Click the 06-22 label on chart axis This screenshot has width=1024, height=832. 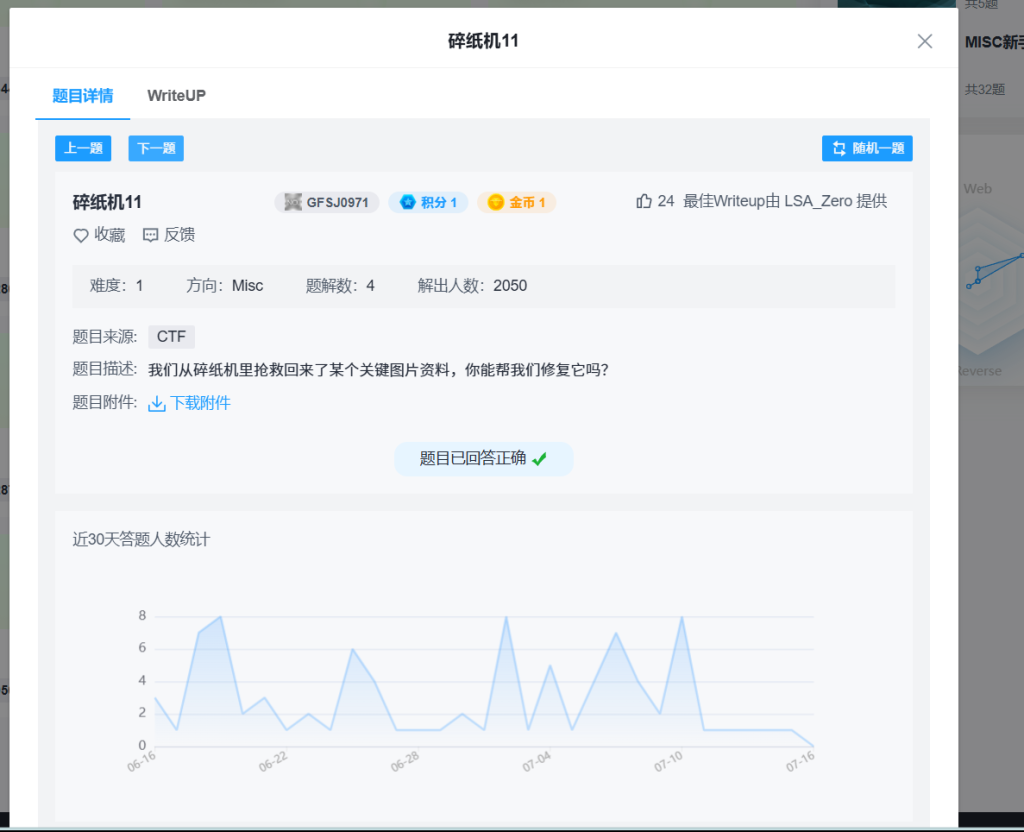pyautogui.click(x=273, y=763)
